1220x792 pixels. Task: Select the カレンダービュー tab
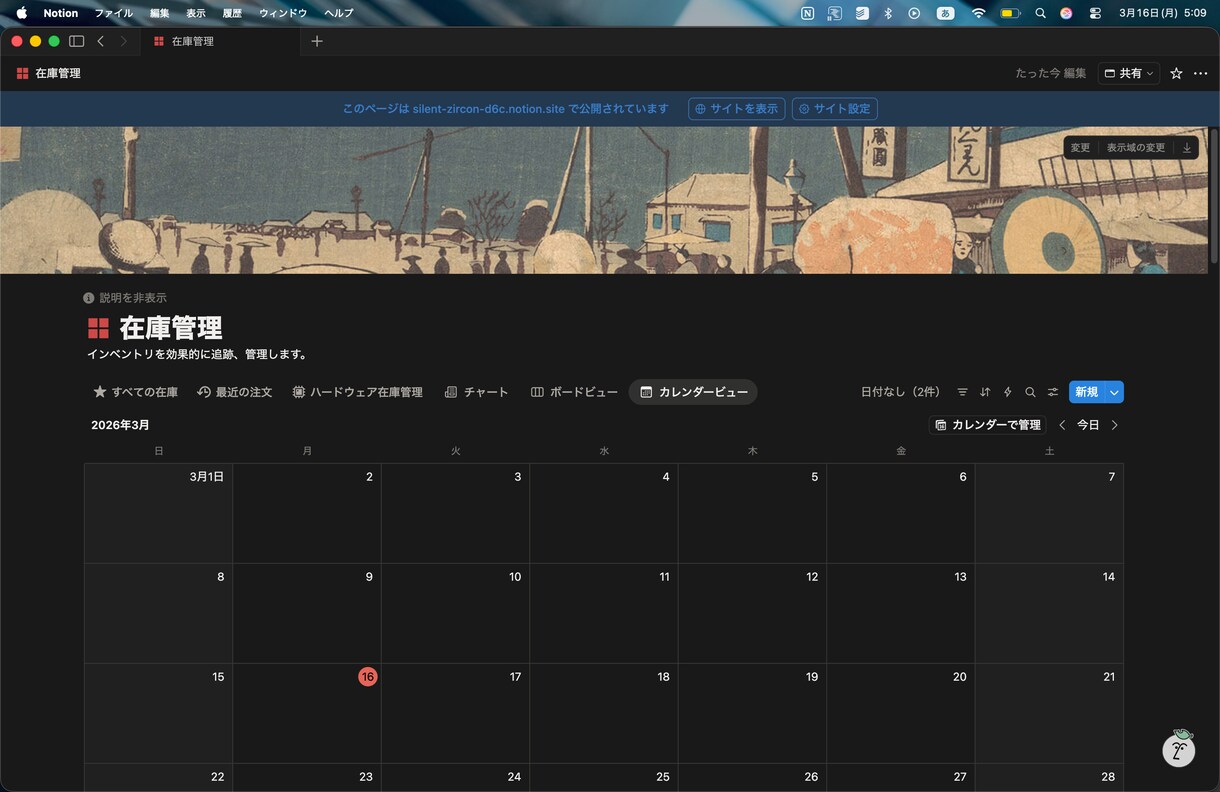693,392
